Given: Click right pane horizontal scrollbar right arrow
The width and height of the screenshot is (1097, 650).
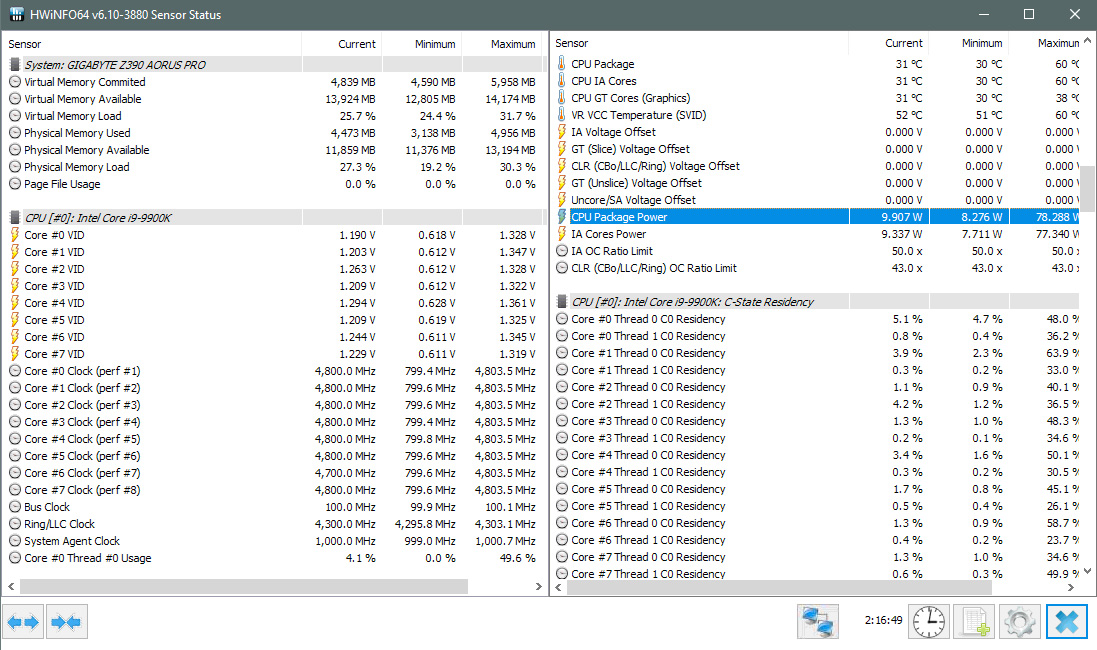Looking at the screenshot, I should tap(1071, 587).
